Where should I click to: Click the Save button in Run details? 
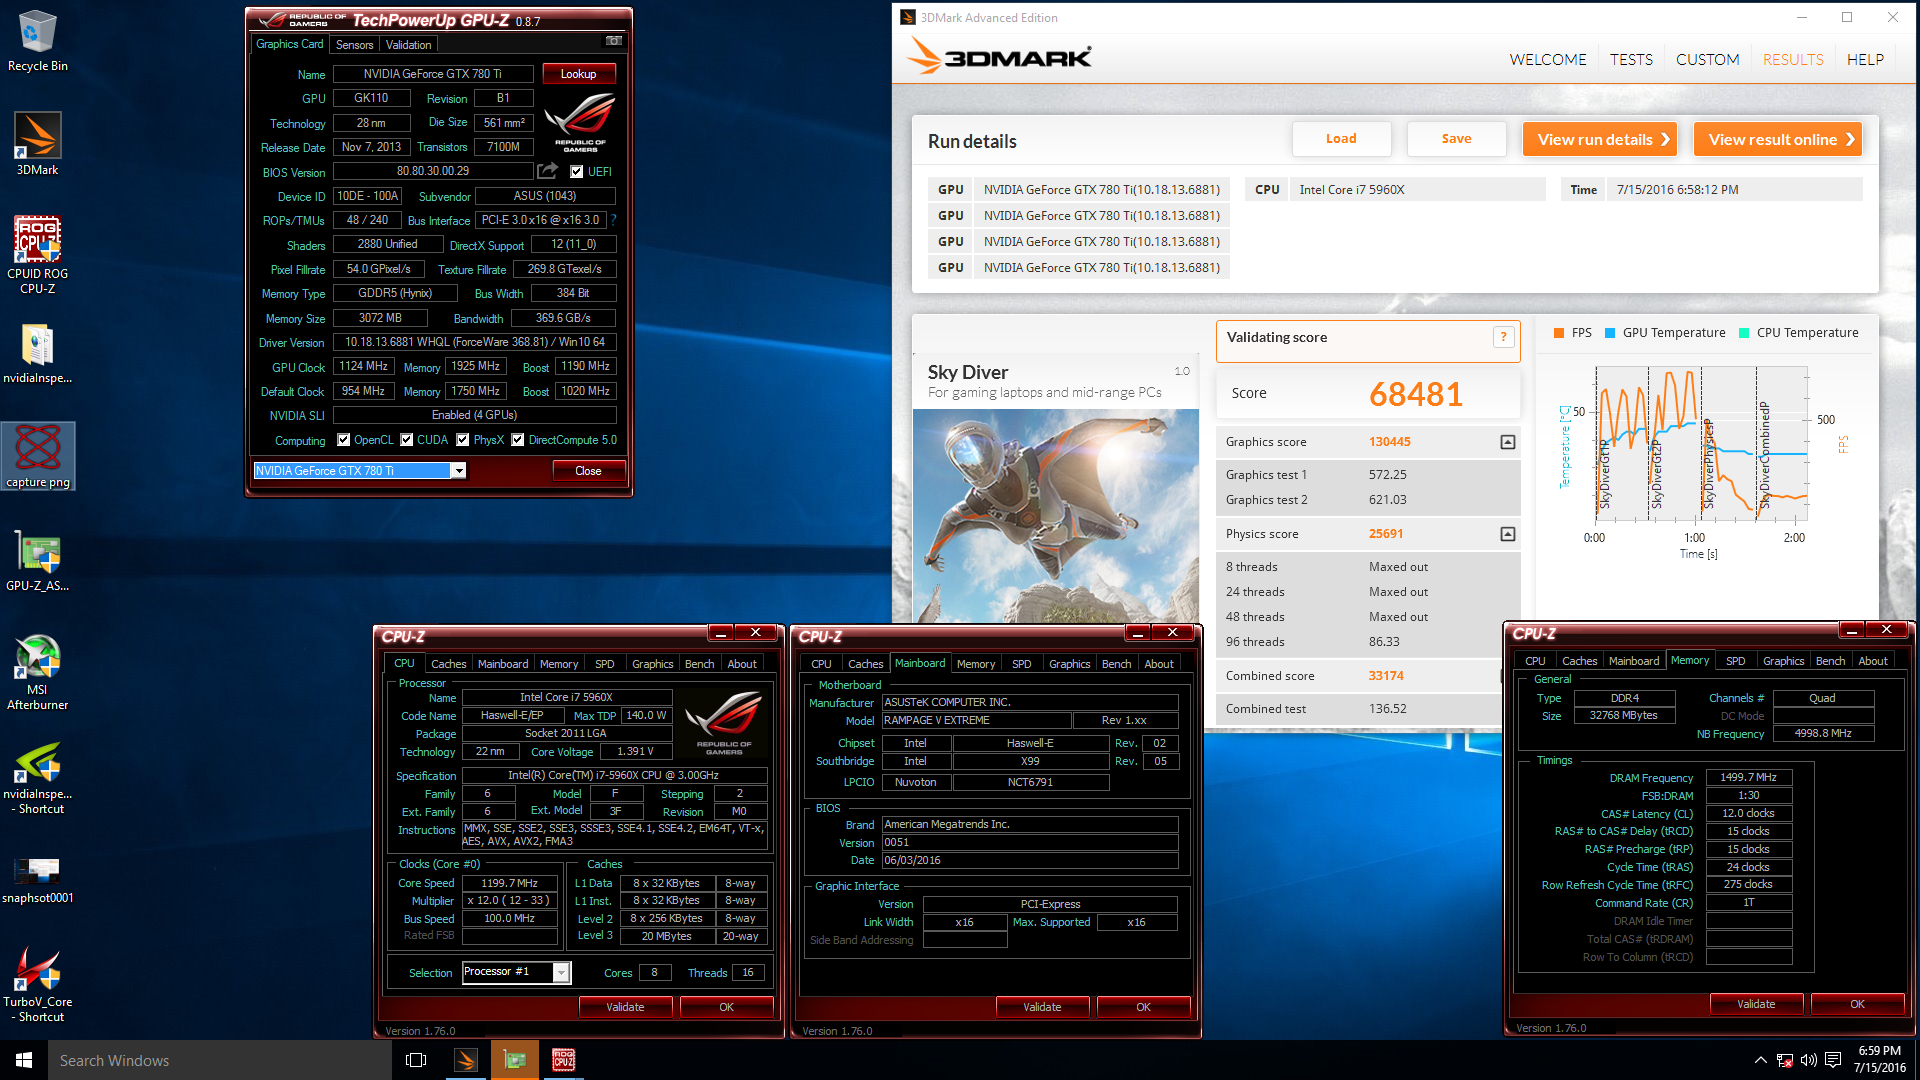pos(1456,139)
